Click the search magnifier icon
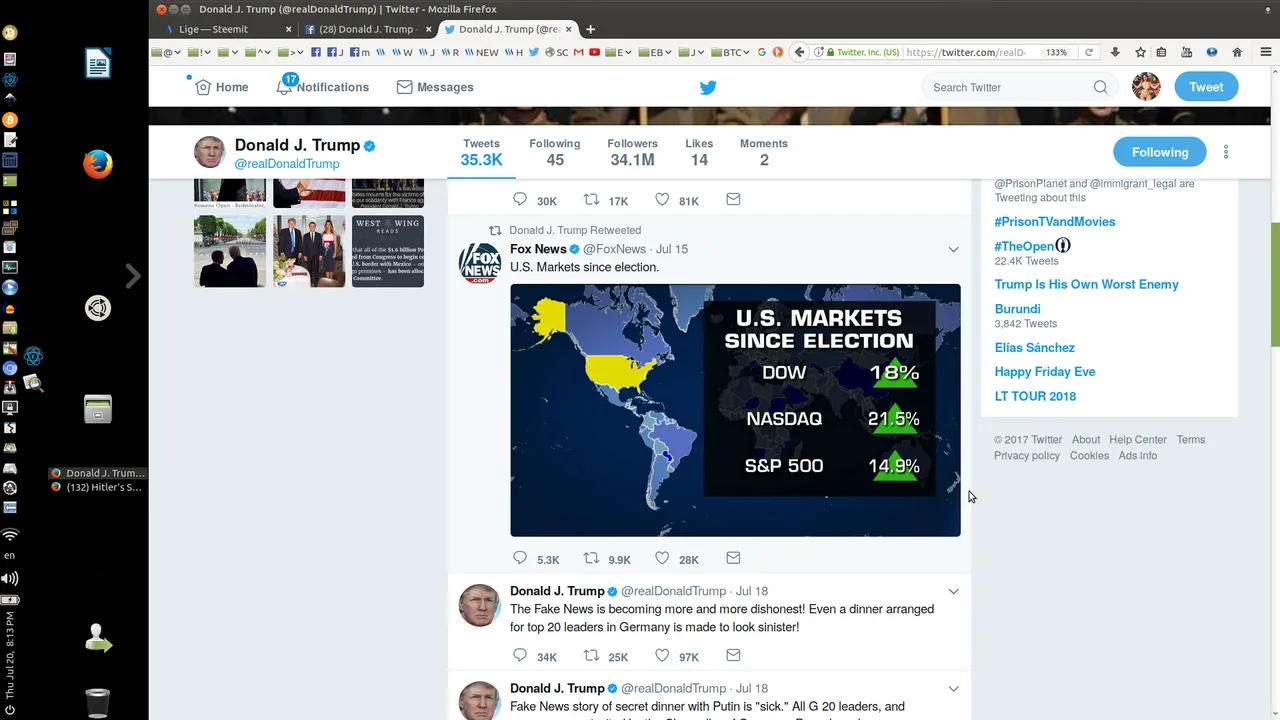 pos(1100,87)
